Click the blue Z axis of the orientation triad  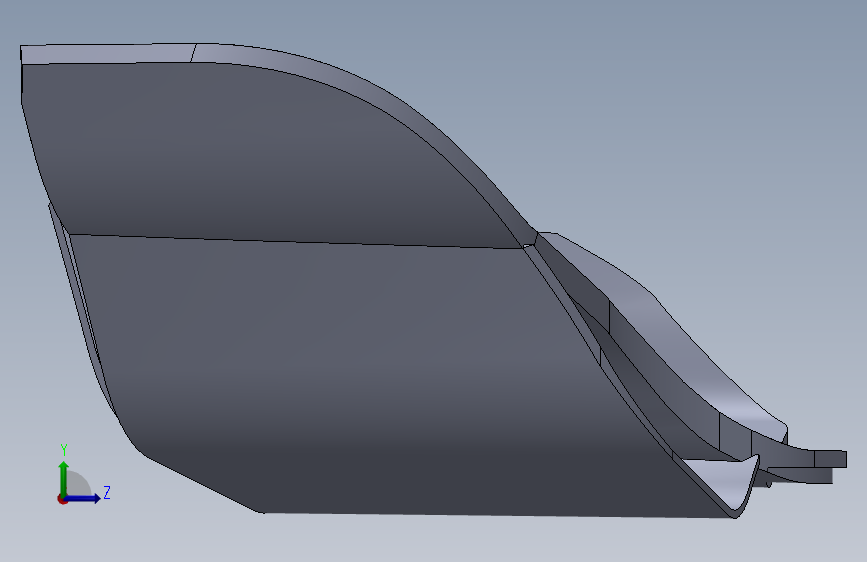83,498
